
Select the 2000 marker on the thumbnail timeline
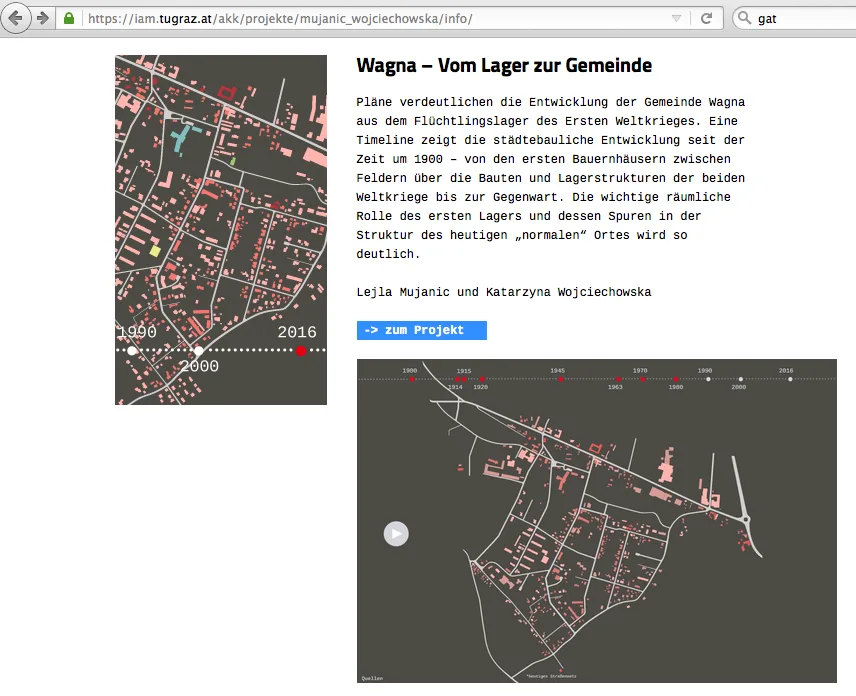coord(199,350)
